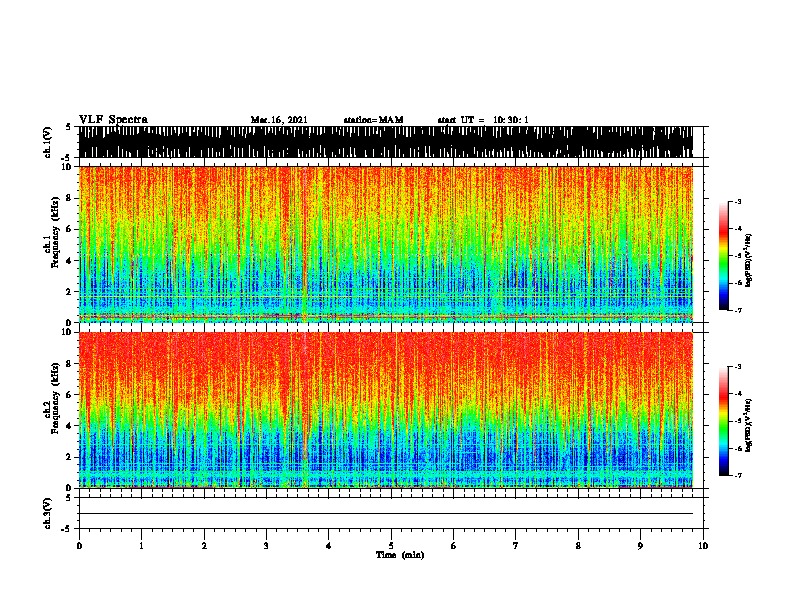Screen dimensions: 792x612
Task: Click the ch.2 spectrogram color scale bar
Action: (x=723, y=421)
